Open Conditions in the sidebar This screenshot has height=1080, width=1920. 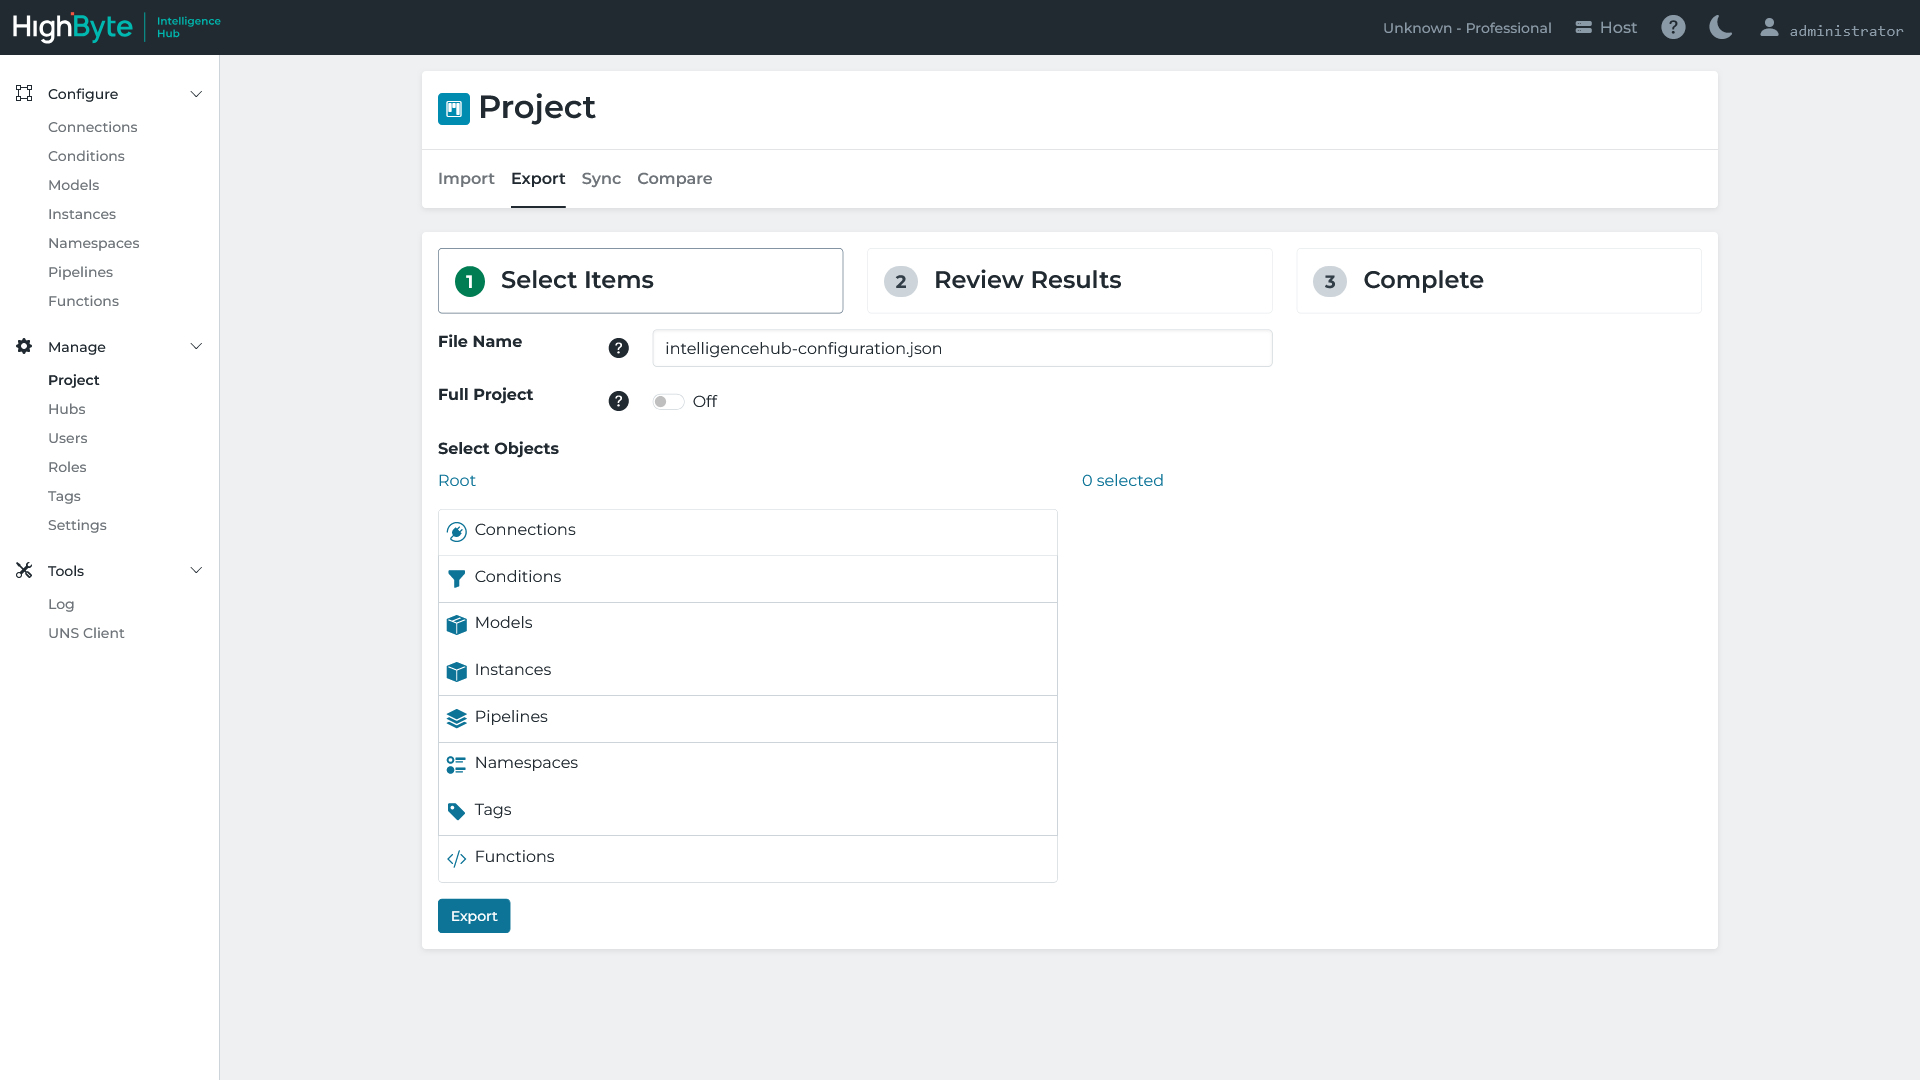pos(86,156)
